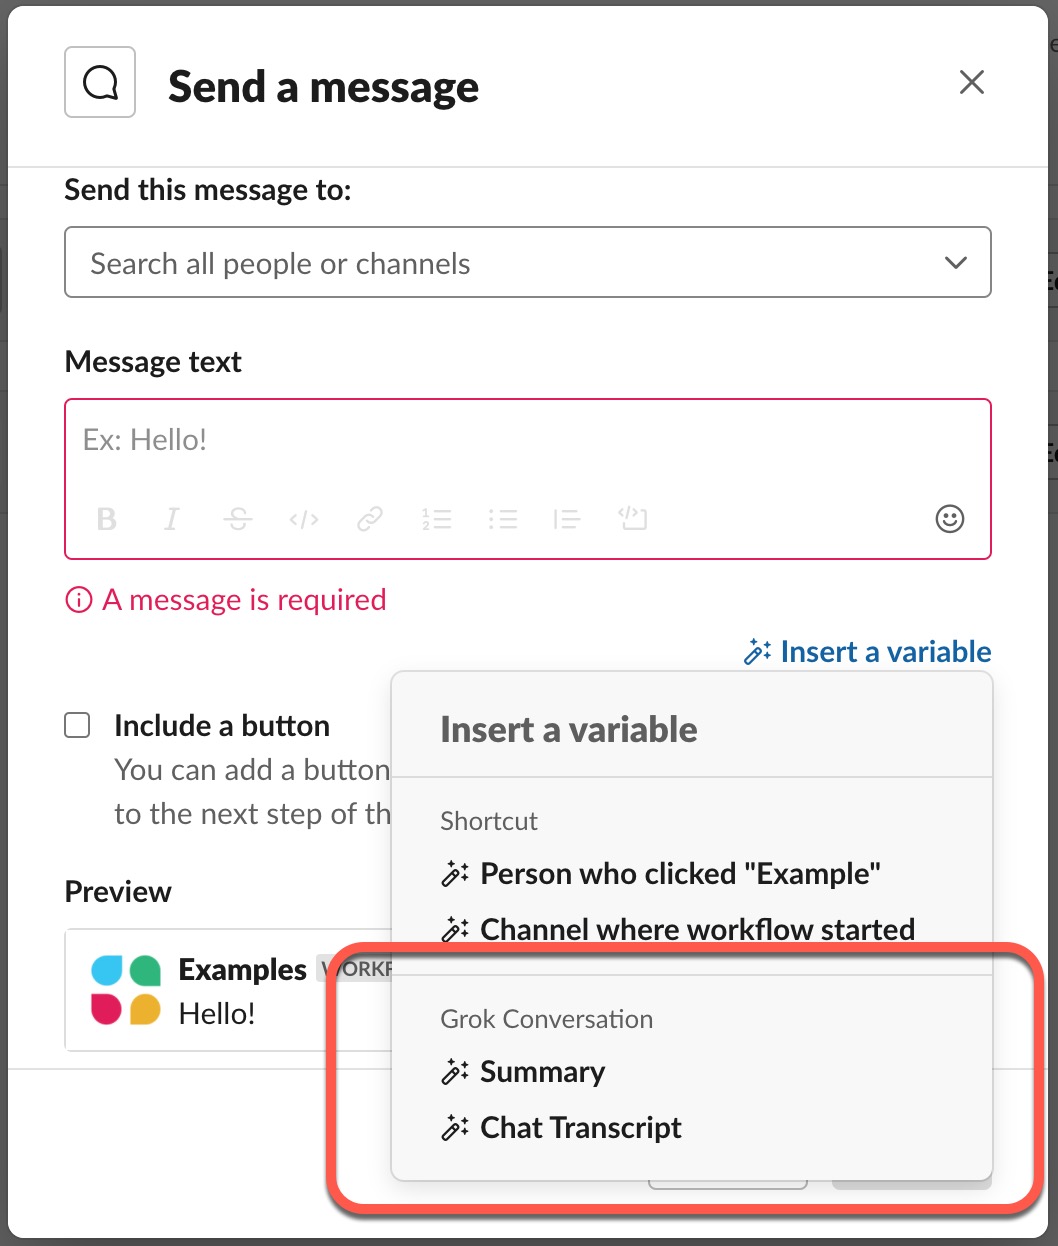Apply inline code formatting
1058x1246 pixels.
[304, 519]
